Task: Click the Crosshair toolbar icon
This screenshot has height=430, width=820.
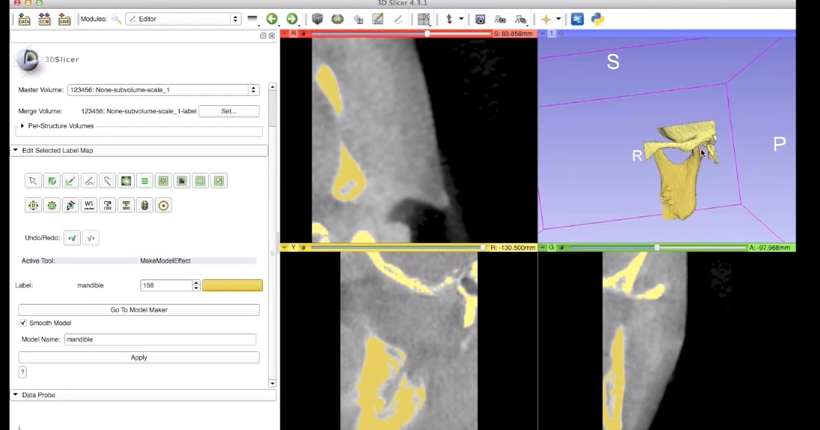Action: pos(546,19)
